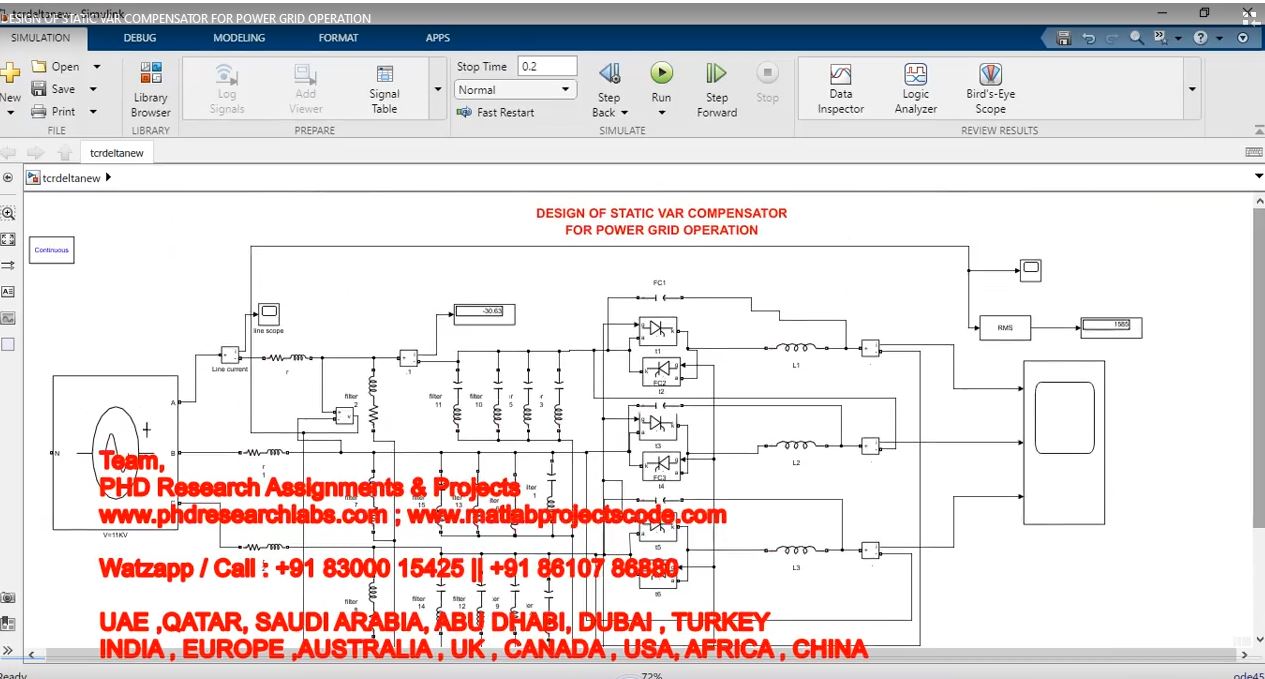The height and width of the screenshot is (679, 1265).
Task: Run the simulation with green Run button
Action: coord(661,73)
